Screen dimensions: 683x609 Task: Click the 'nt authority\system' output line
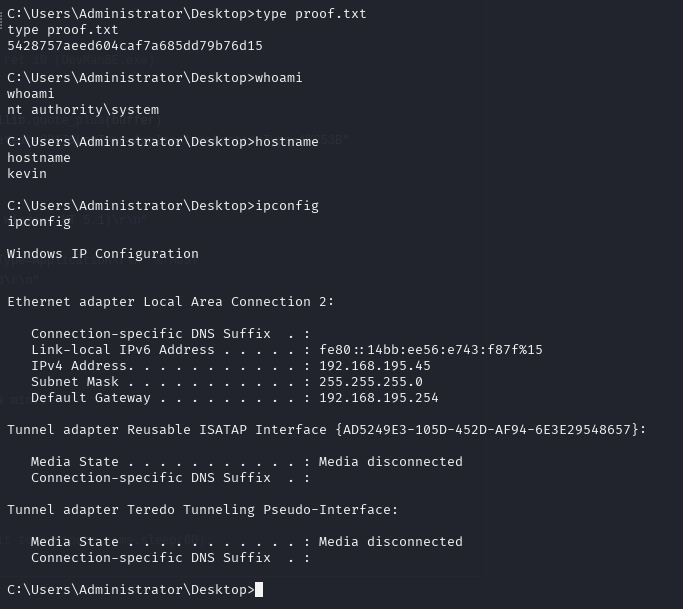(x=83, y=110)
